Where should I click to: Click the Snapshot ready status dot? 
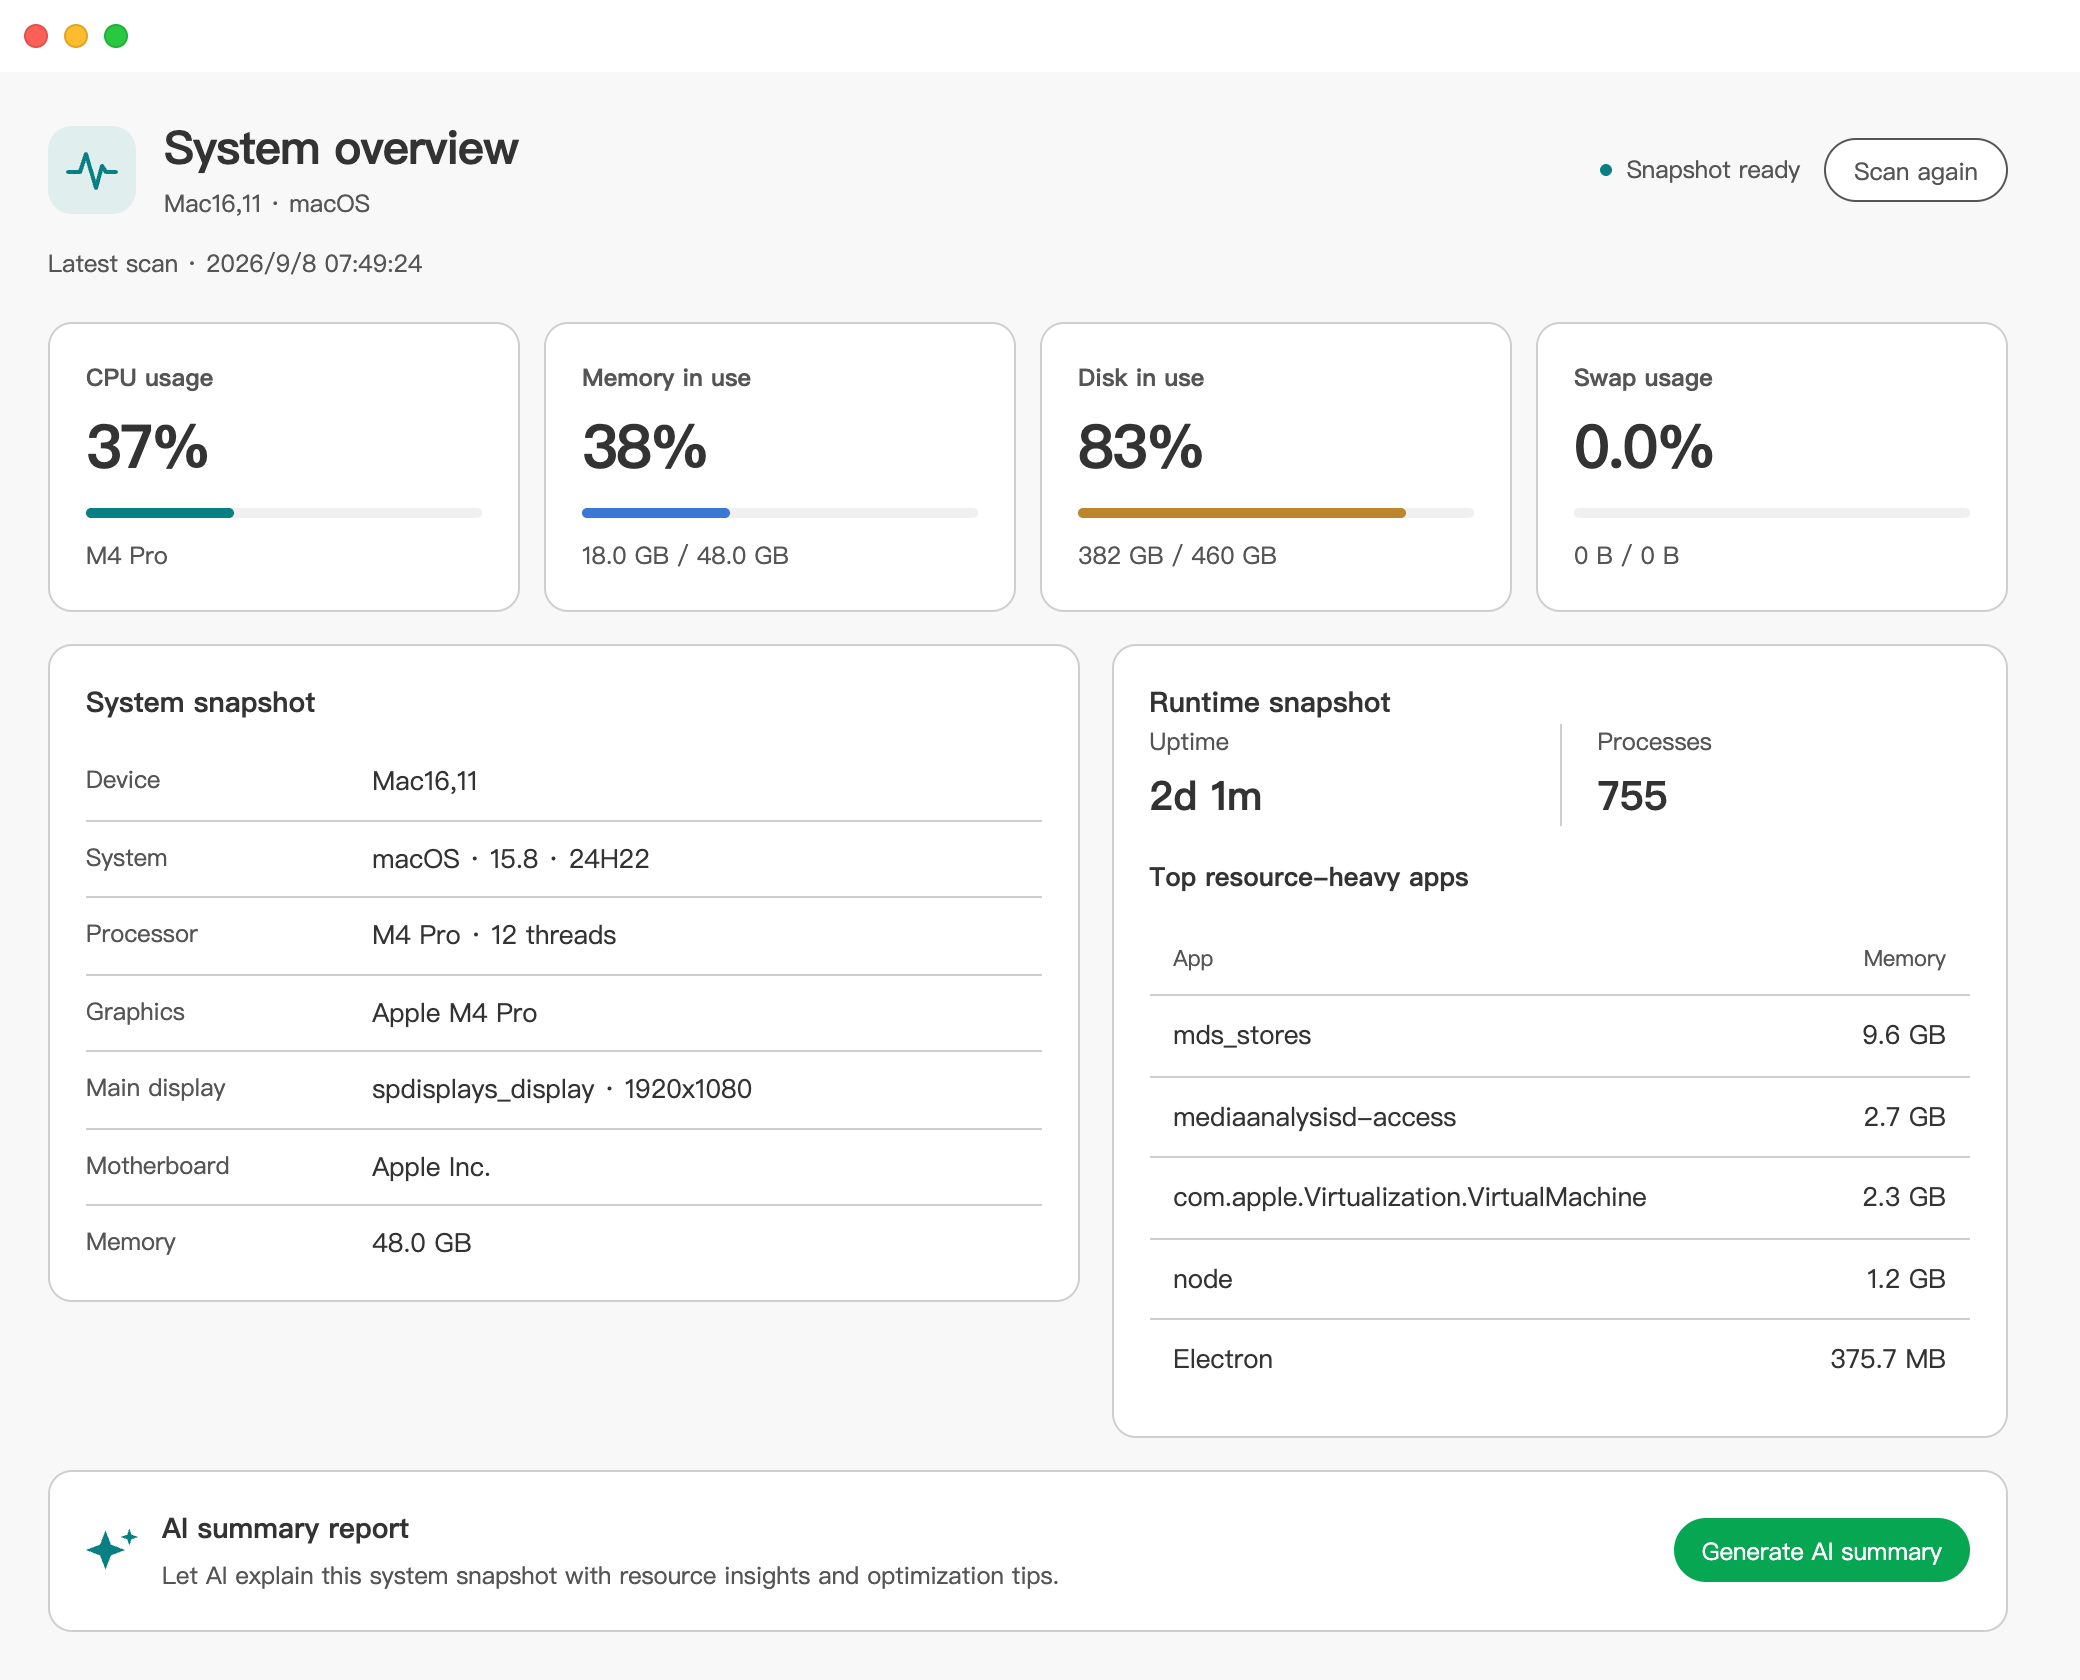[x=1606, y=170]
